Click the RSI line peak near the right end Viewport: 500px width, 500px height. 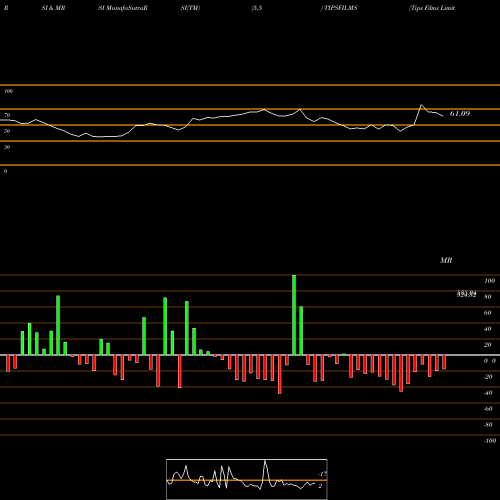pos(421,105)
